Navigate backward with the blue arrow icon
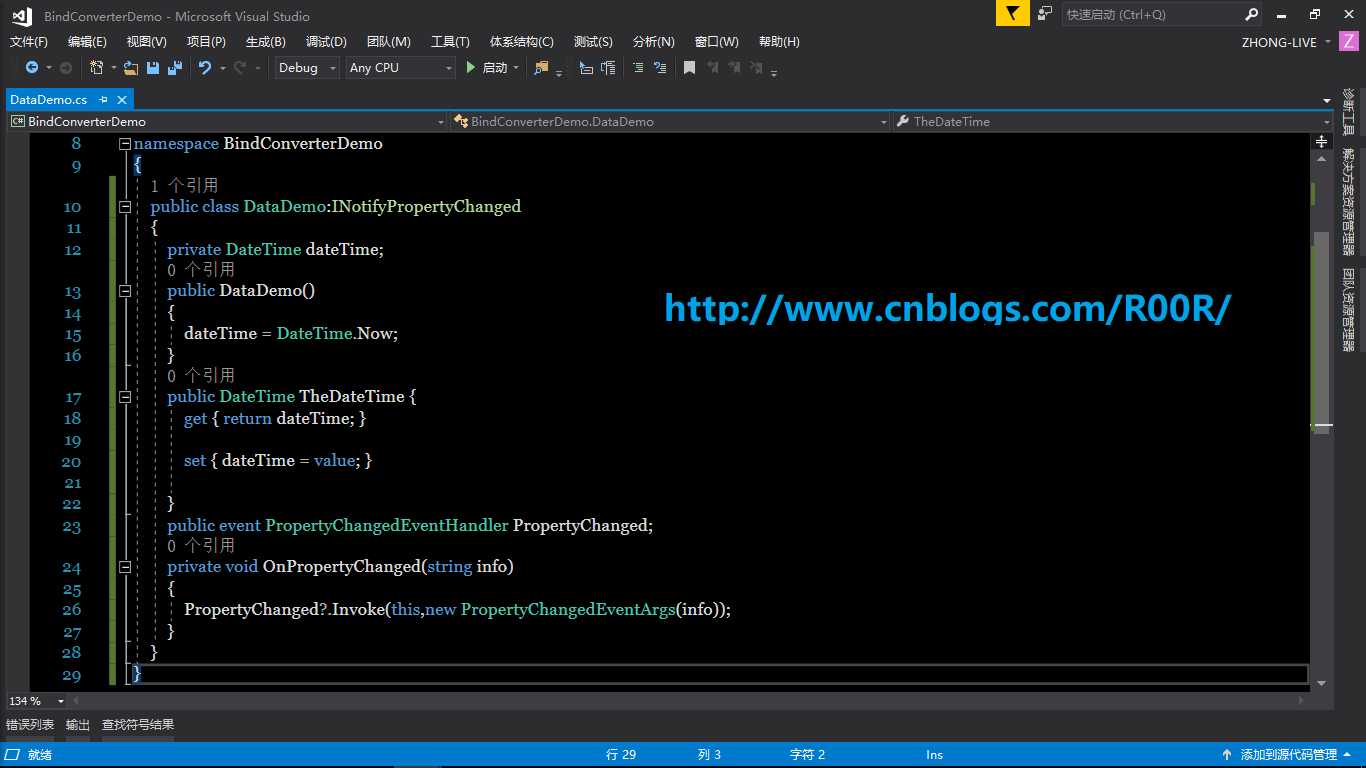Image resolution: width=1366 pixels, height=768 pixels. [32, 68]
